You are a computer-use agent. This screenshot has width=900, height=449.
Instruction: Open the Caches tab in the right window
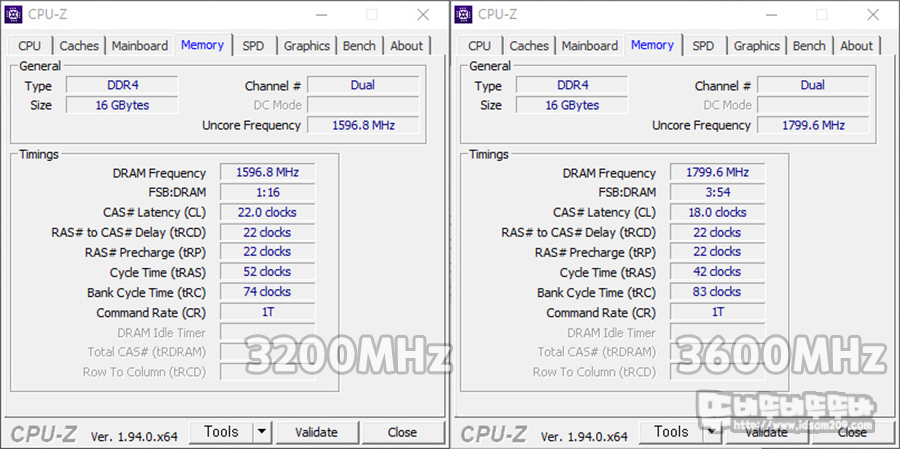529,46
